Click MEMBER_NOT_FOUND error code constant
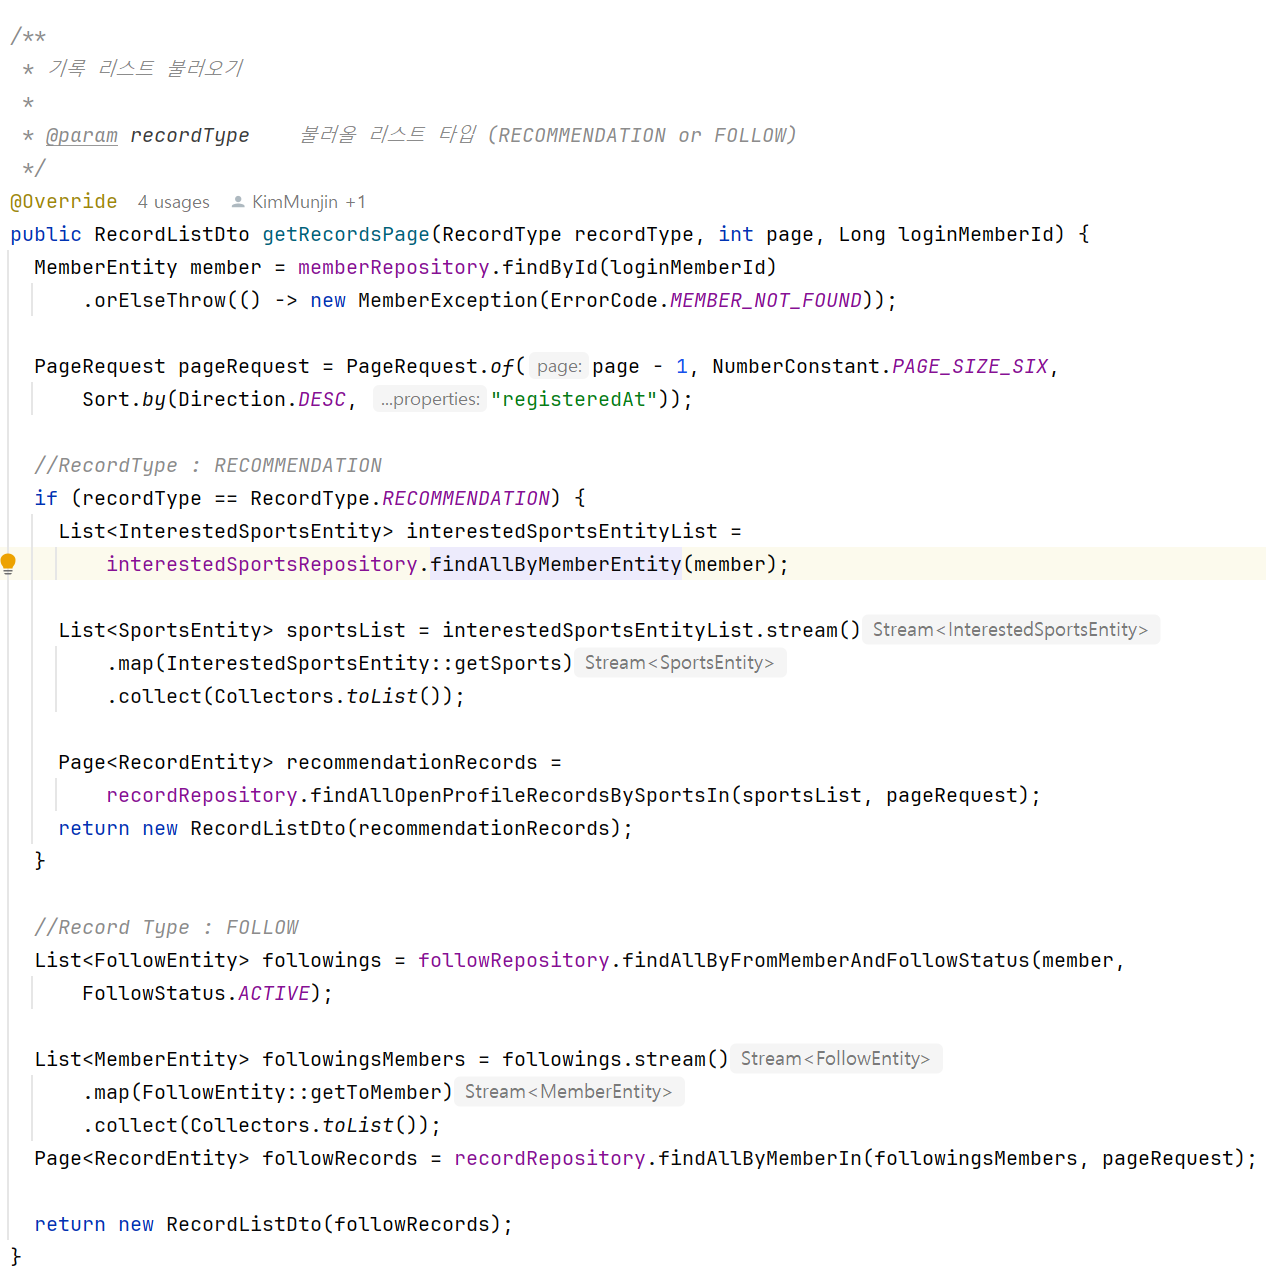Screen dimensions: 1266x1270 [766, 300]
